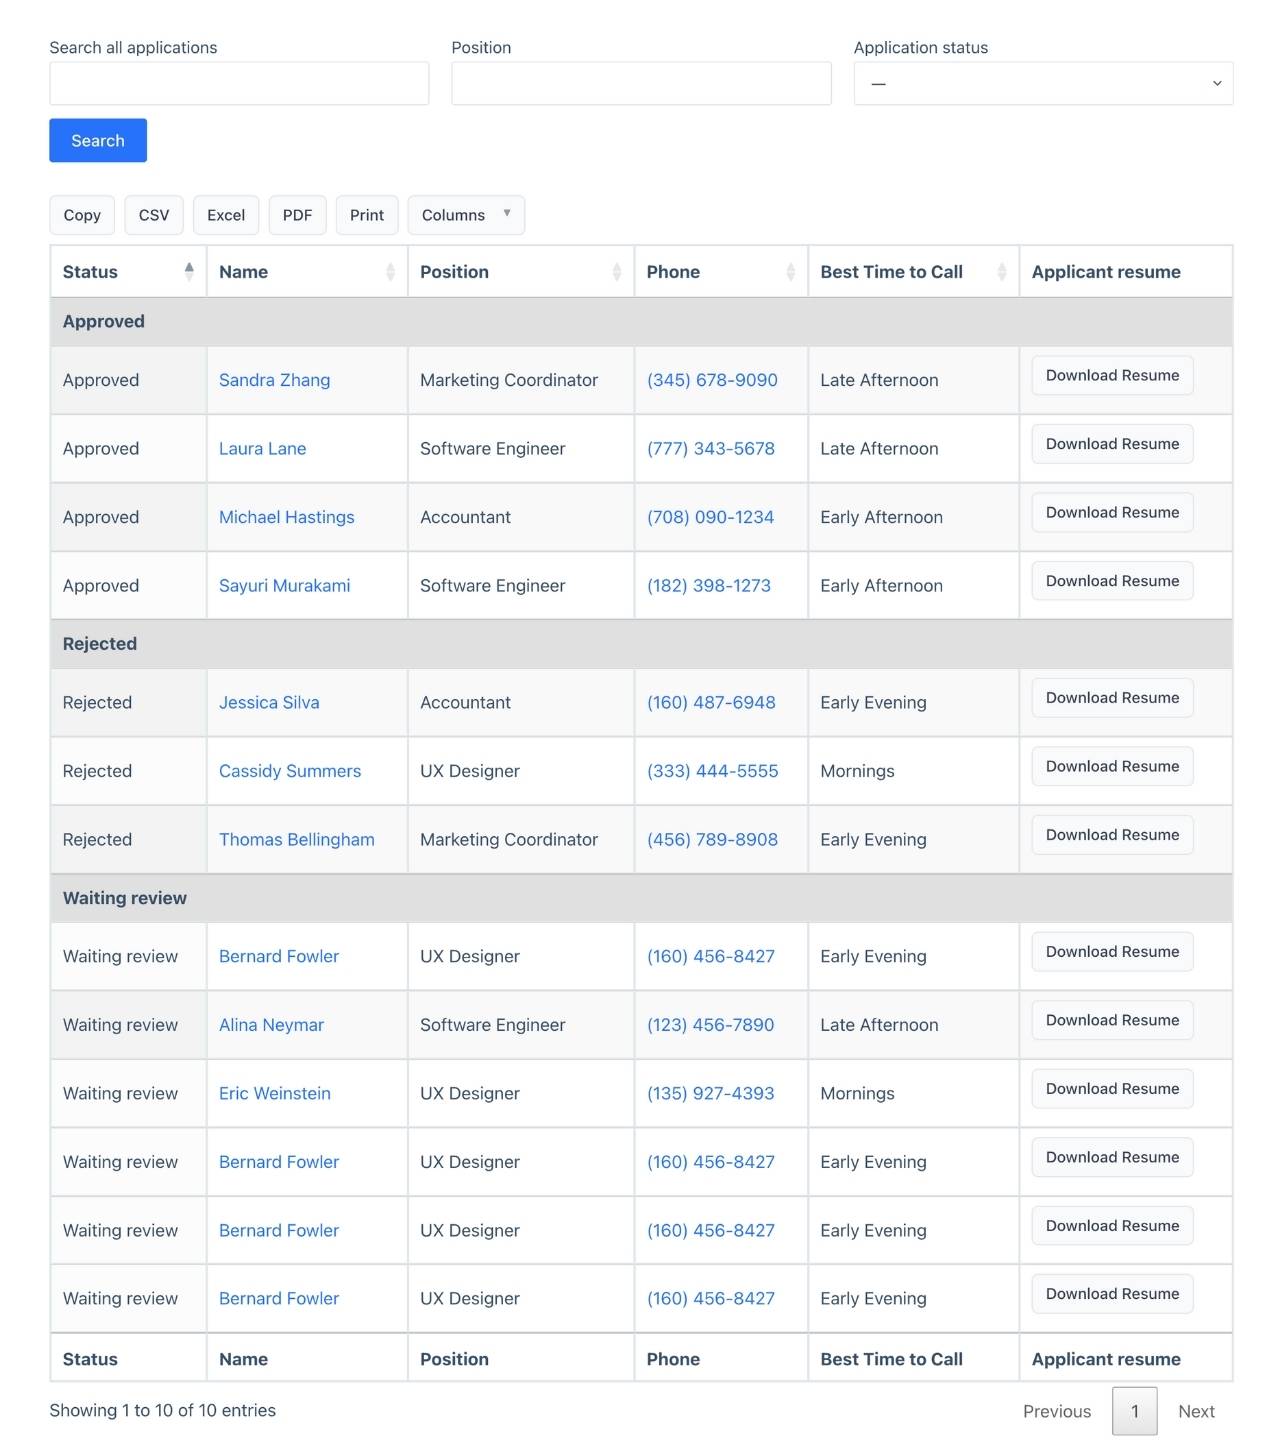Export the table as CSV
The width and height of the screenshot is (1280, 1440).
154,215
